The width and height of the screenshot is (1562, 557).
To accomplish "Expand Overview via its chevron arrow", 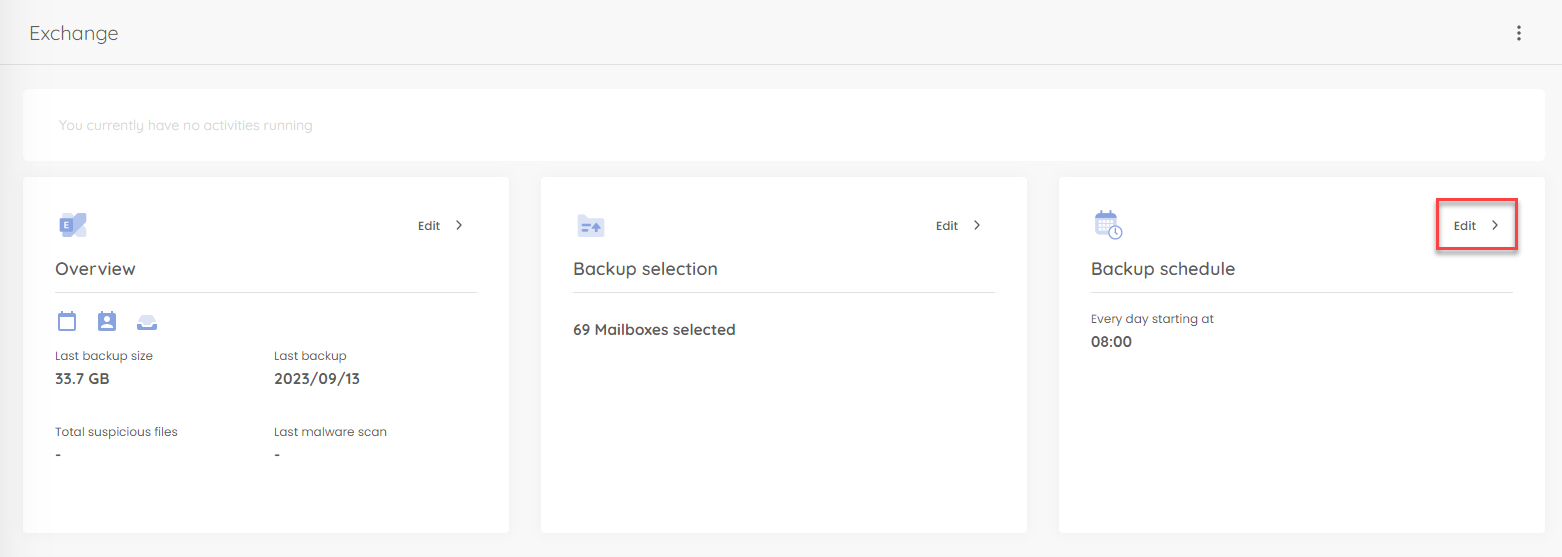I will tap(459, 225).
